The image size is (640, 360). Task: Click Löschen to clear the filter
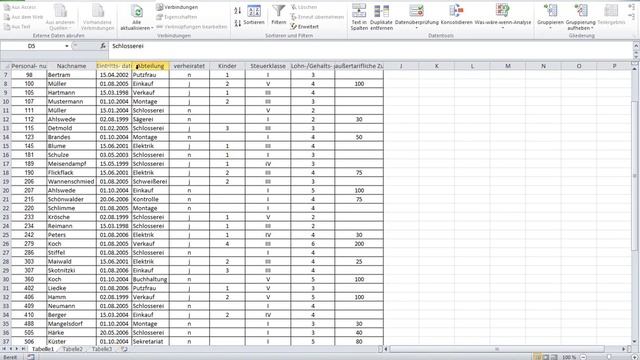tap(304, 7)
